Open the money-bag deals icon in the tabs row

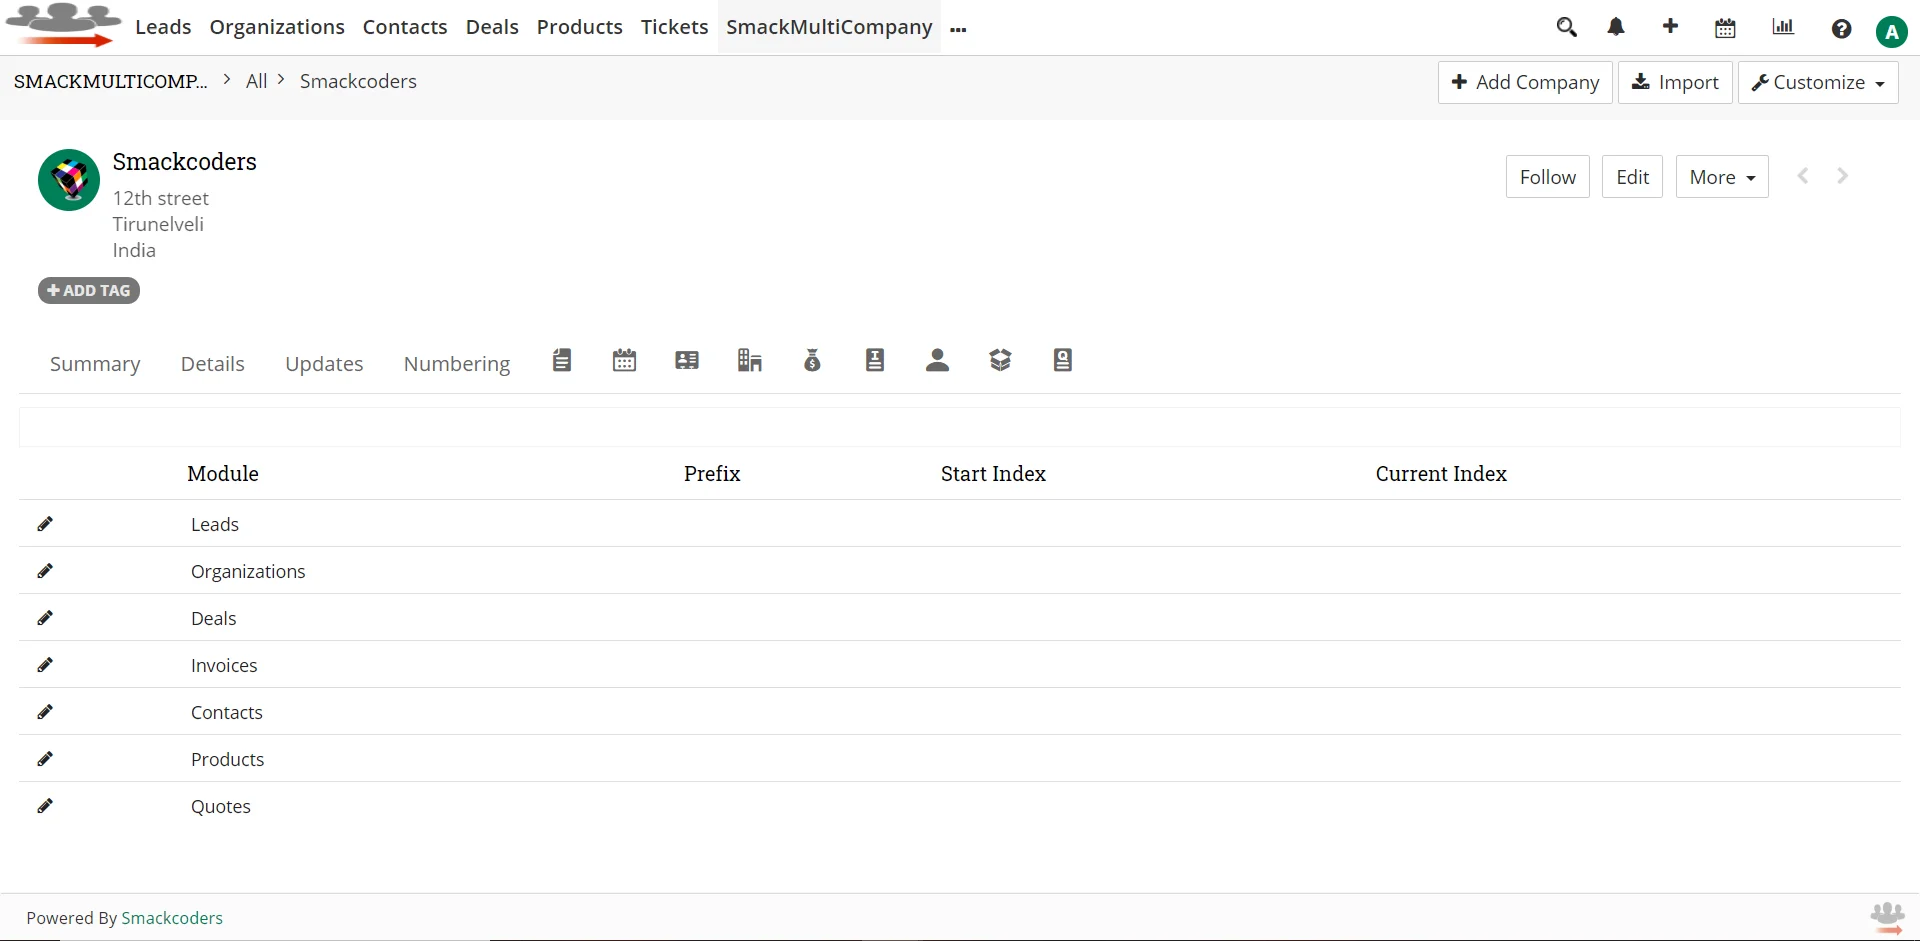812,360
